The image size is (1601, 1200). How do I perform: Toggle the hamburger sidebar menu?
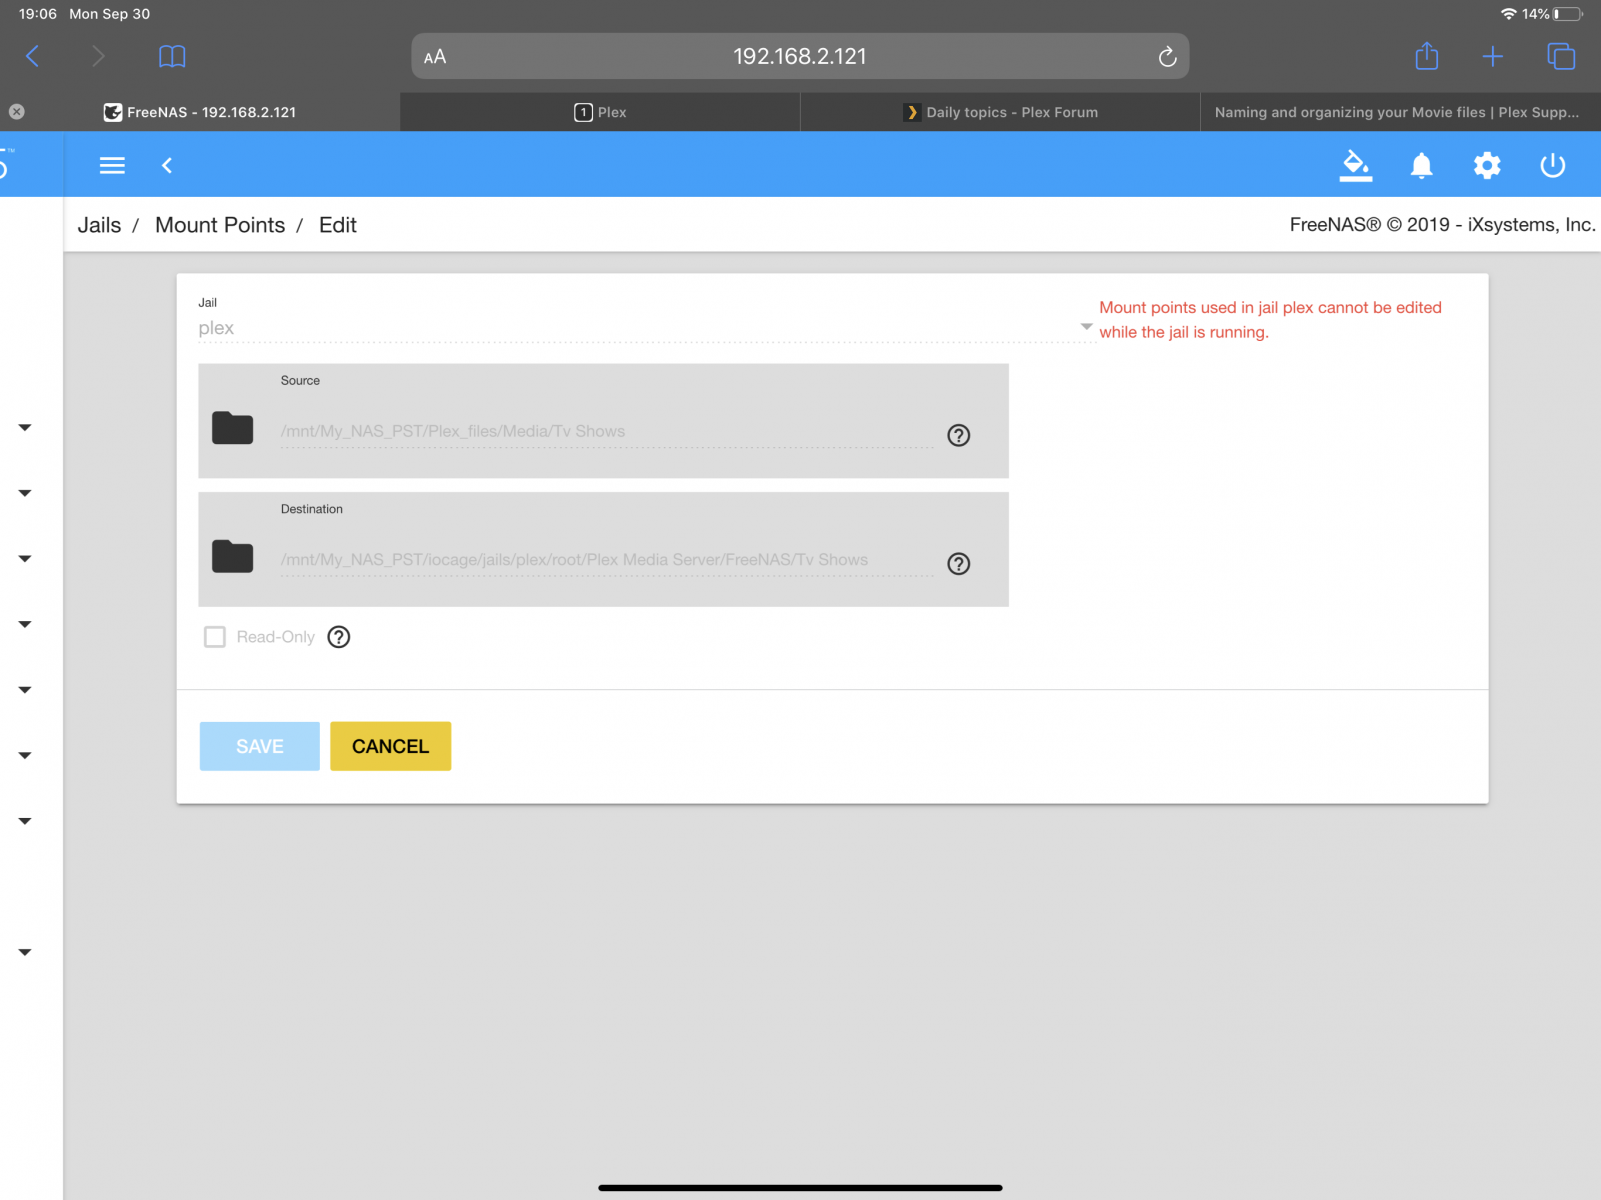[x=112, y=165]
